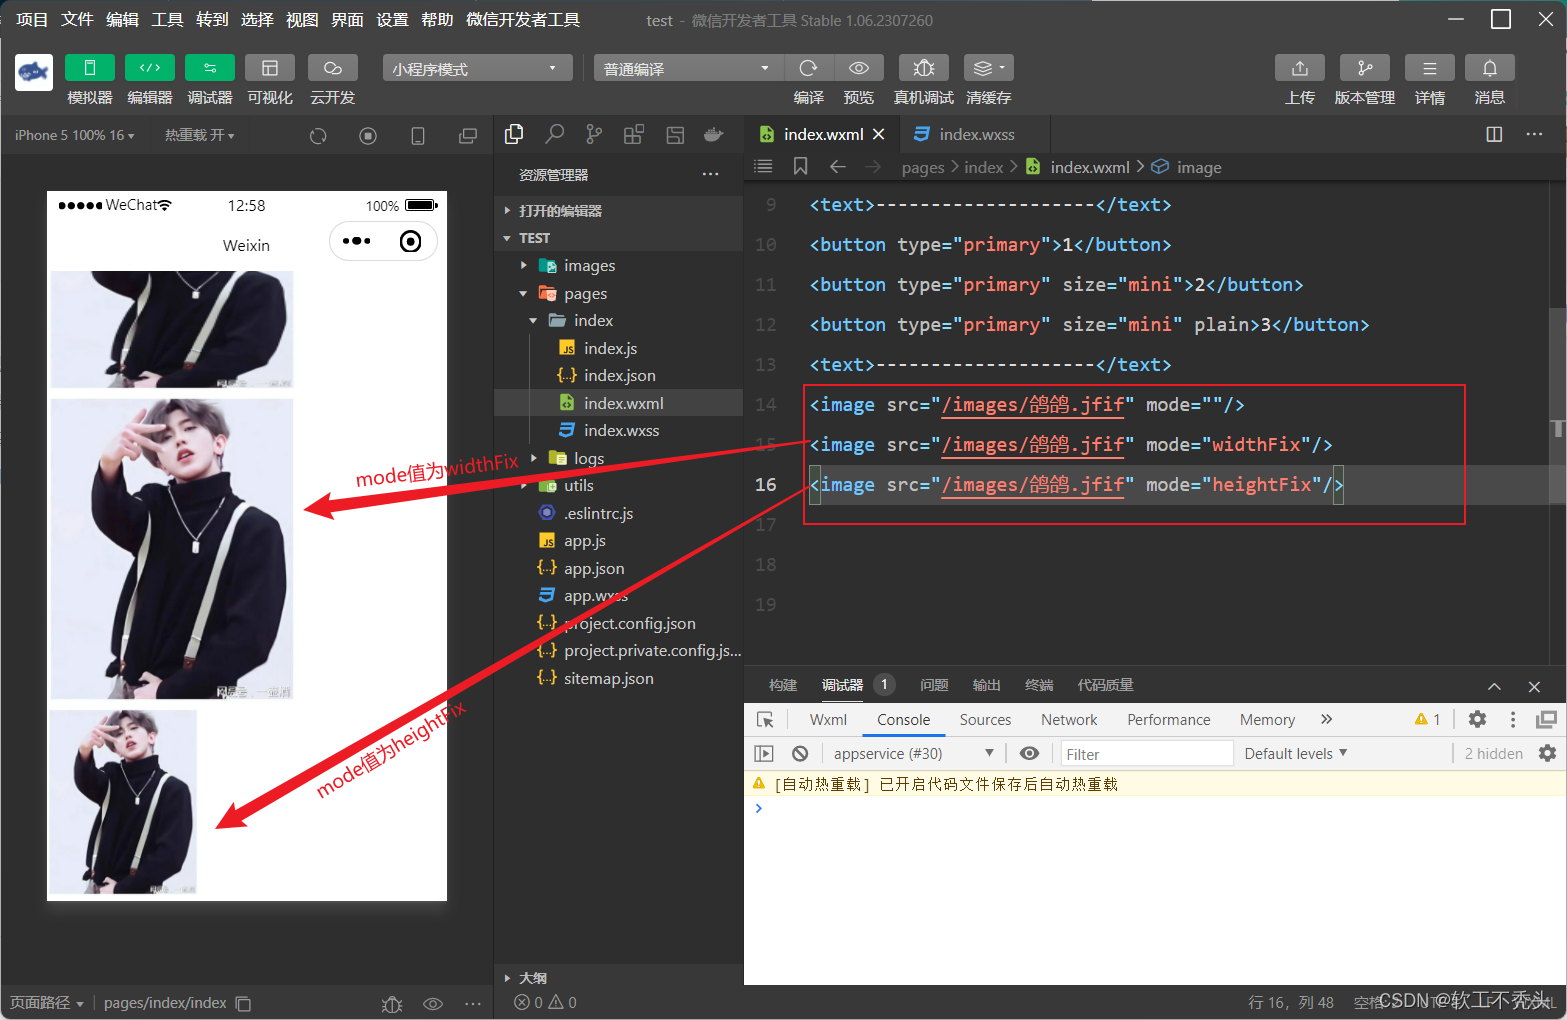Toggle the 调试器 debugger panel button
The width and height of the screenshot is (1567, 1020).
pos(210,68)
